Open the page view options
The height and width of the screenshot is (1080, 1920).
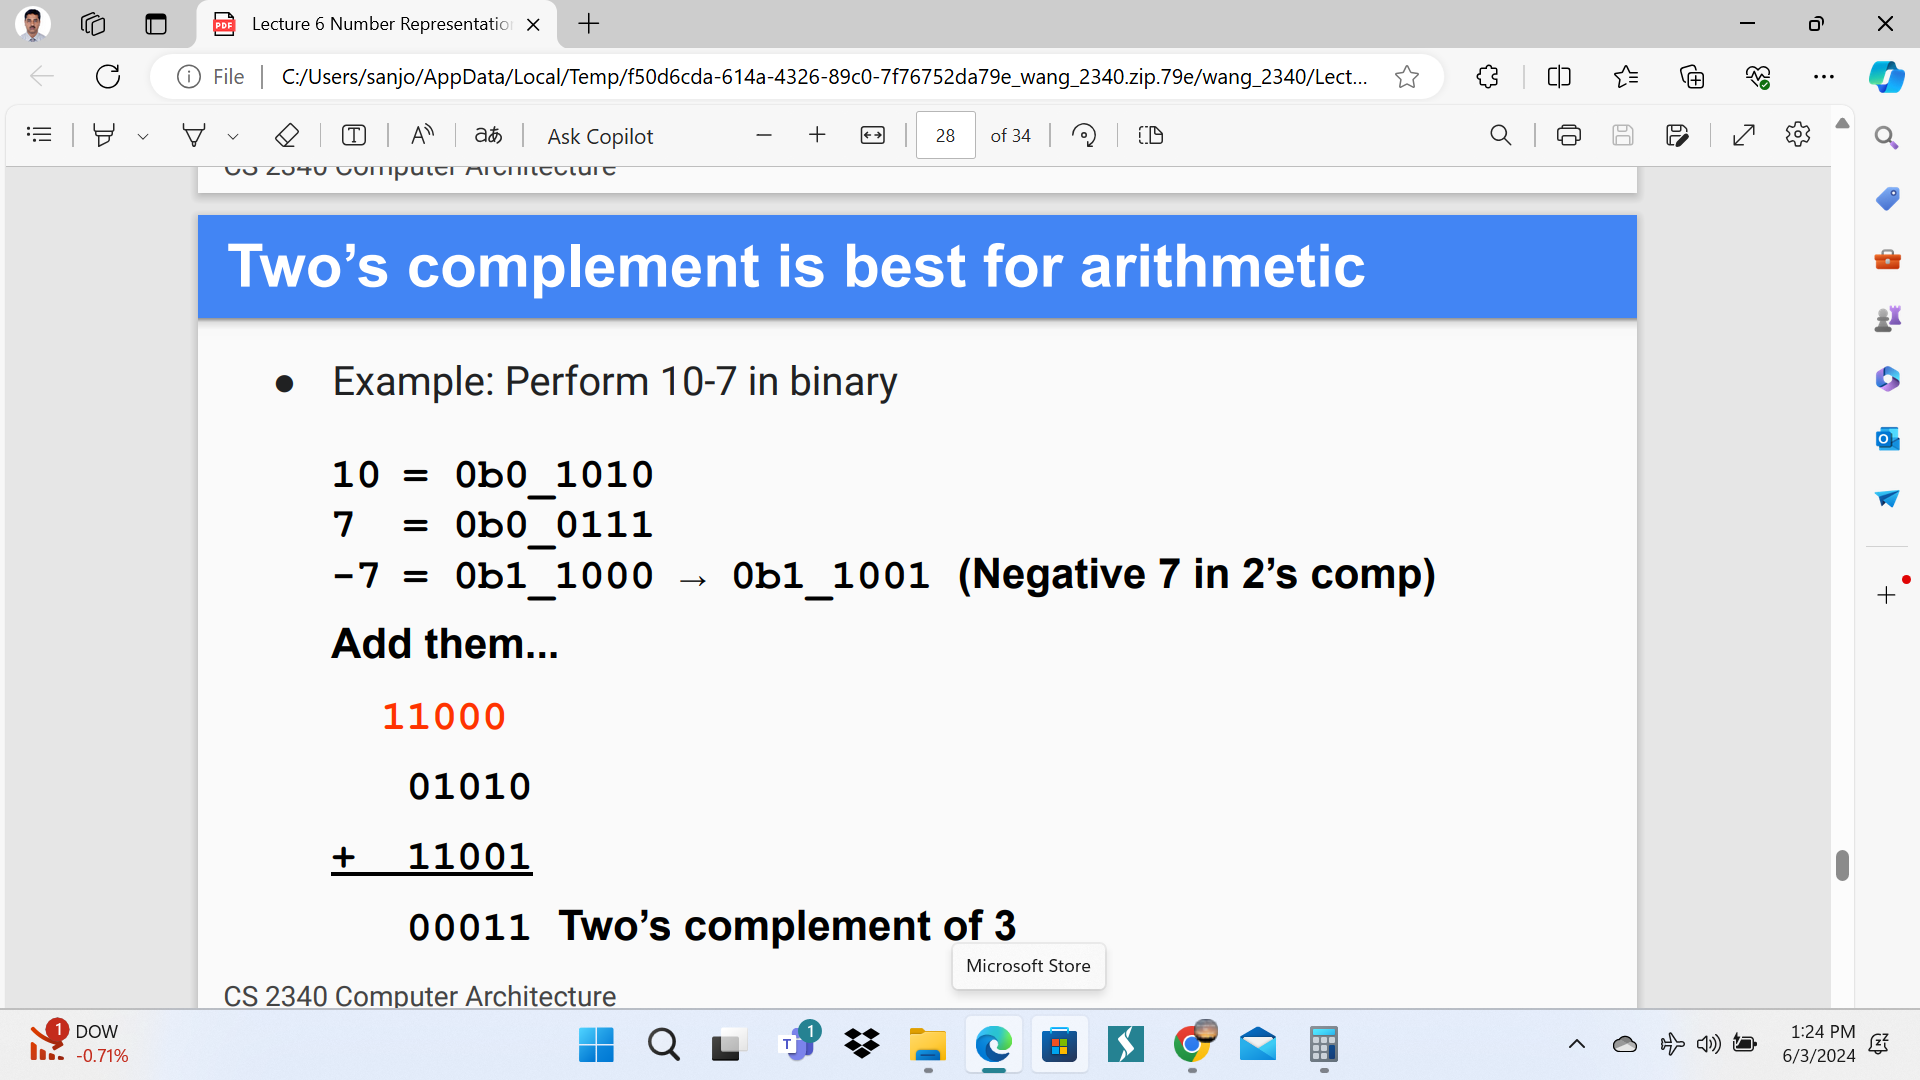coord(1150,135)
